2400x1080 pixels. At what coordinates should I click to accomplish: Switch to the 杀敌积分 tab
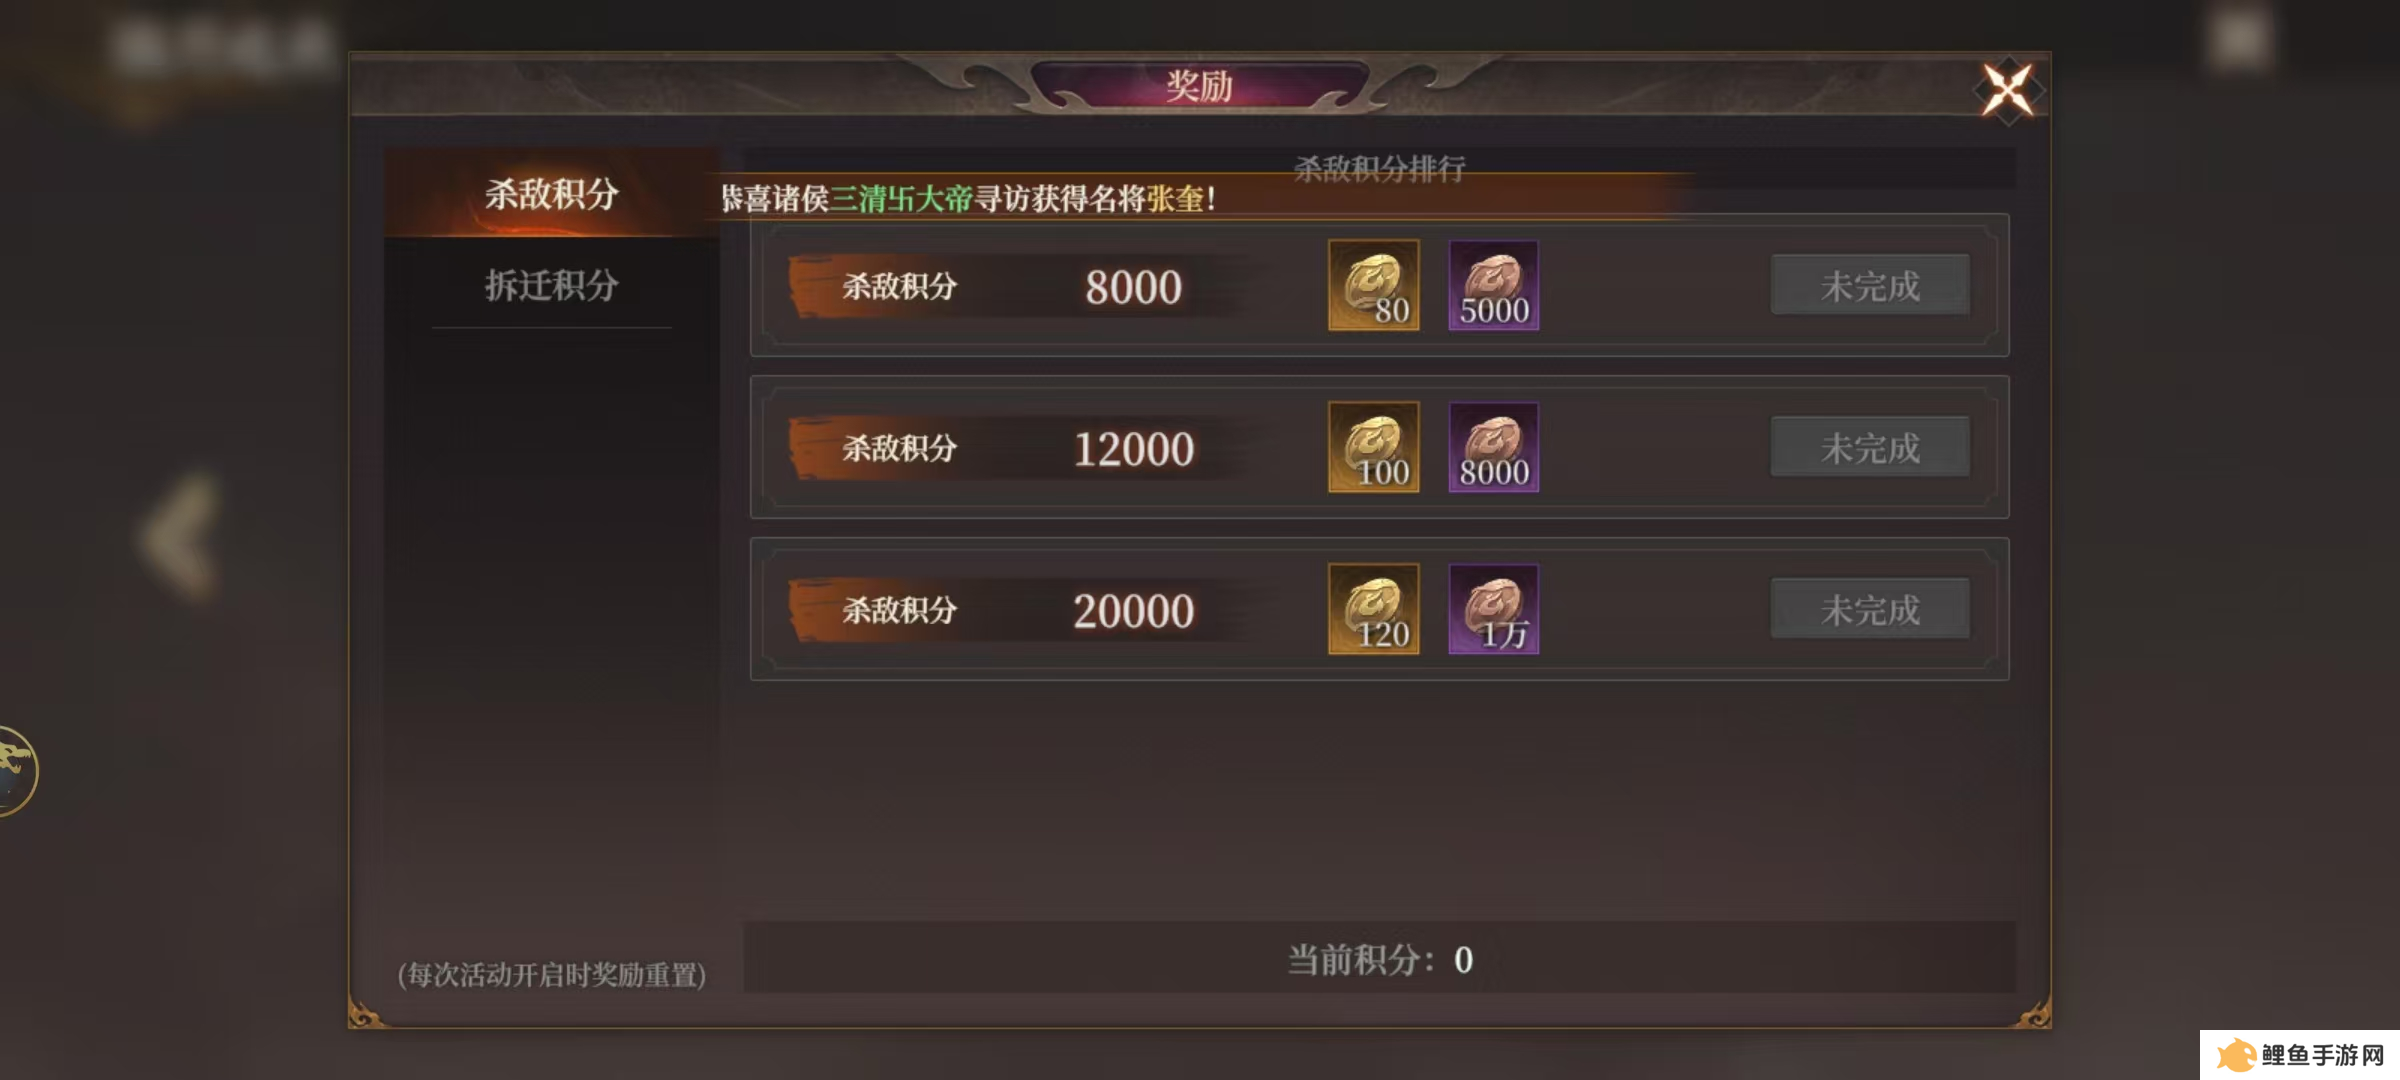coord(551,193)
